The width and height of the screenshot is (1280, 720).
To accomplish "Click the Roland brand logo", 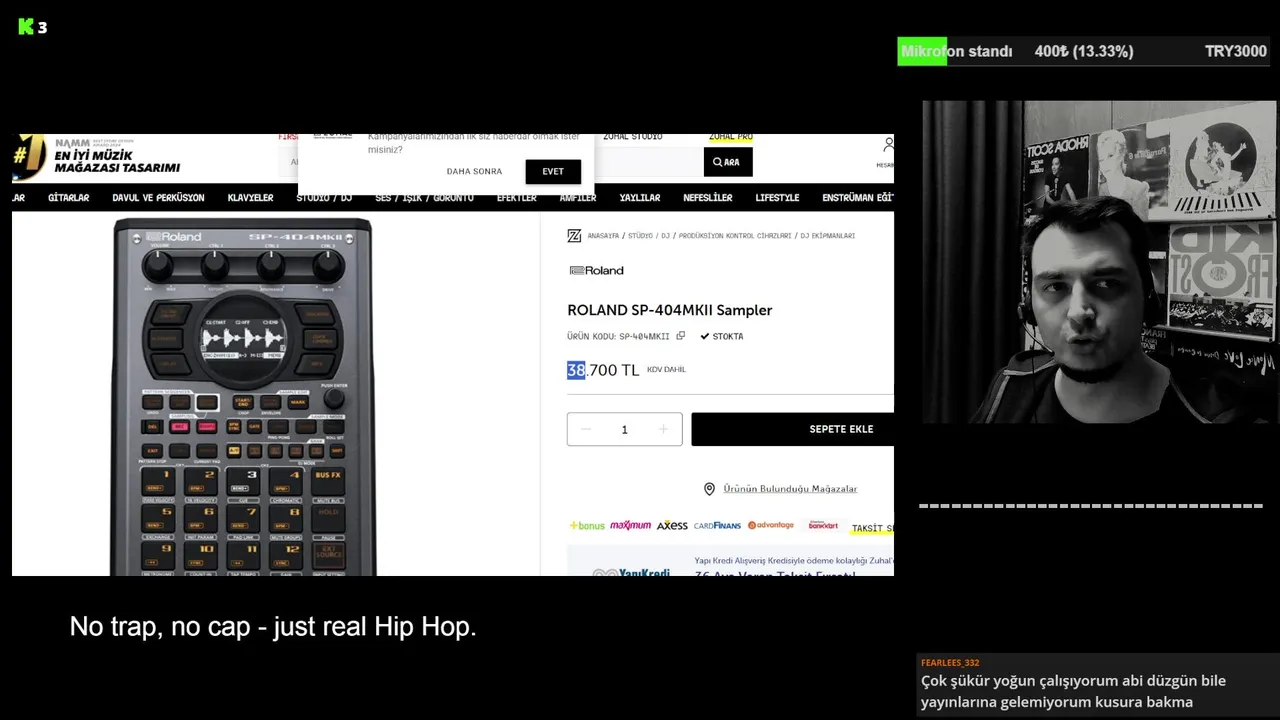I will click(x=596, y=270).
